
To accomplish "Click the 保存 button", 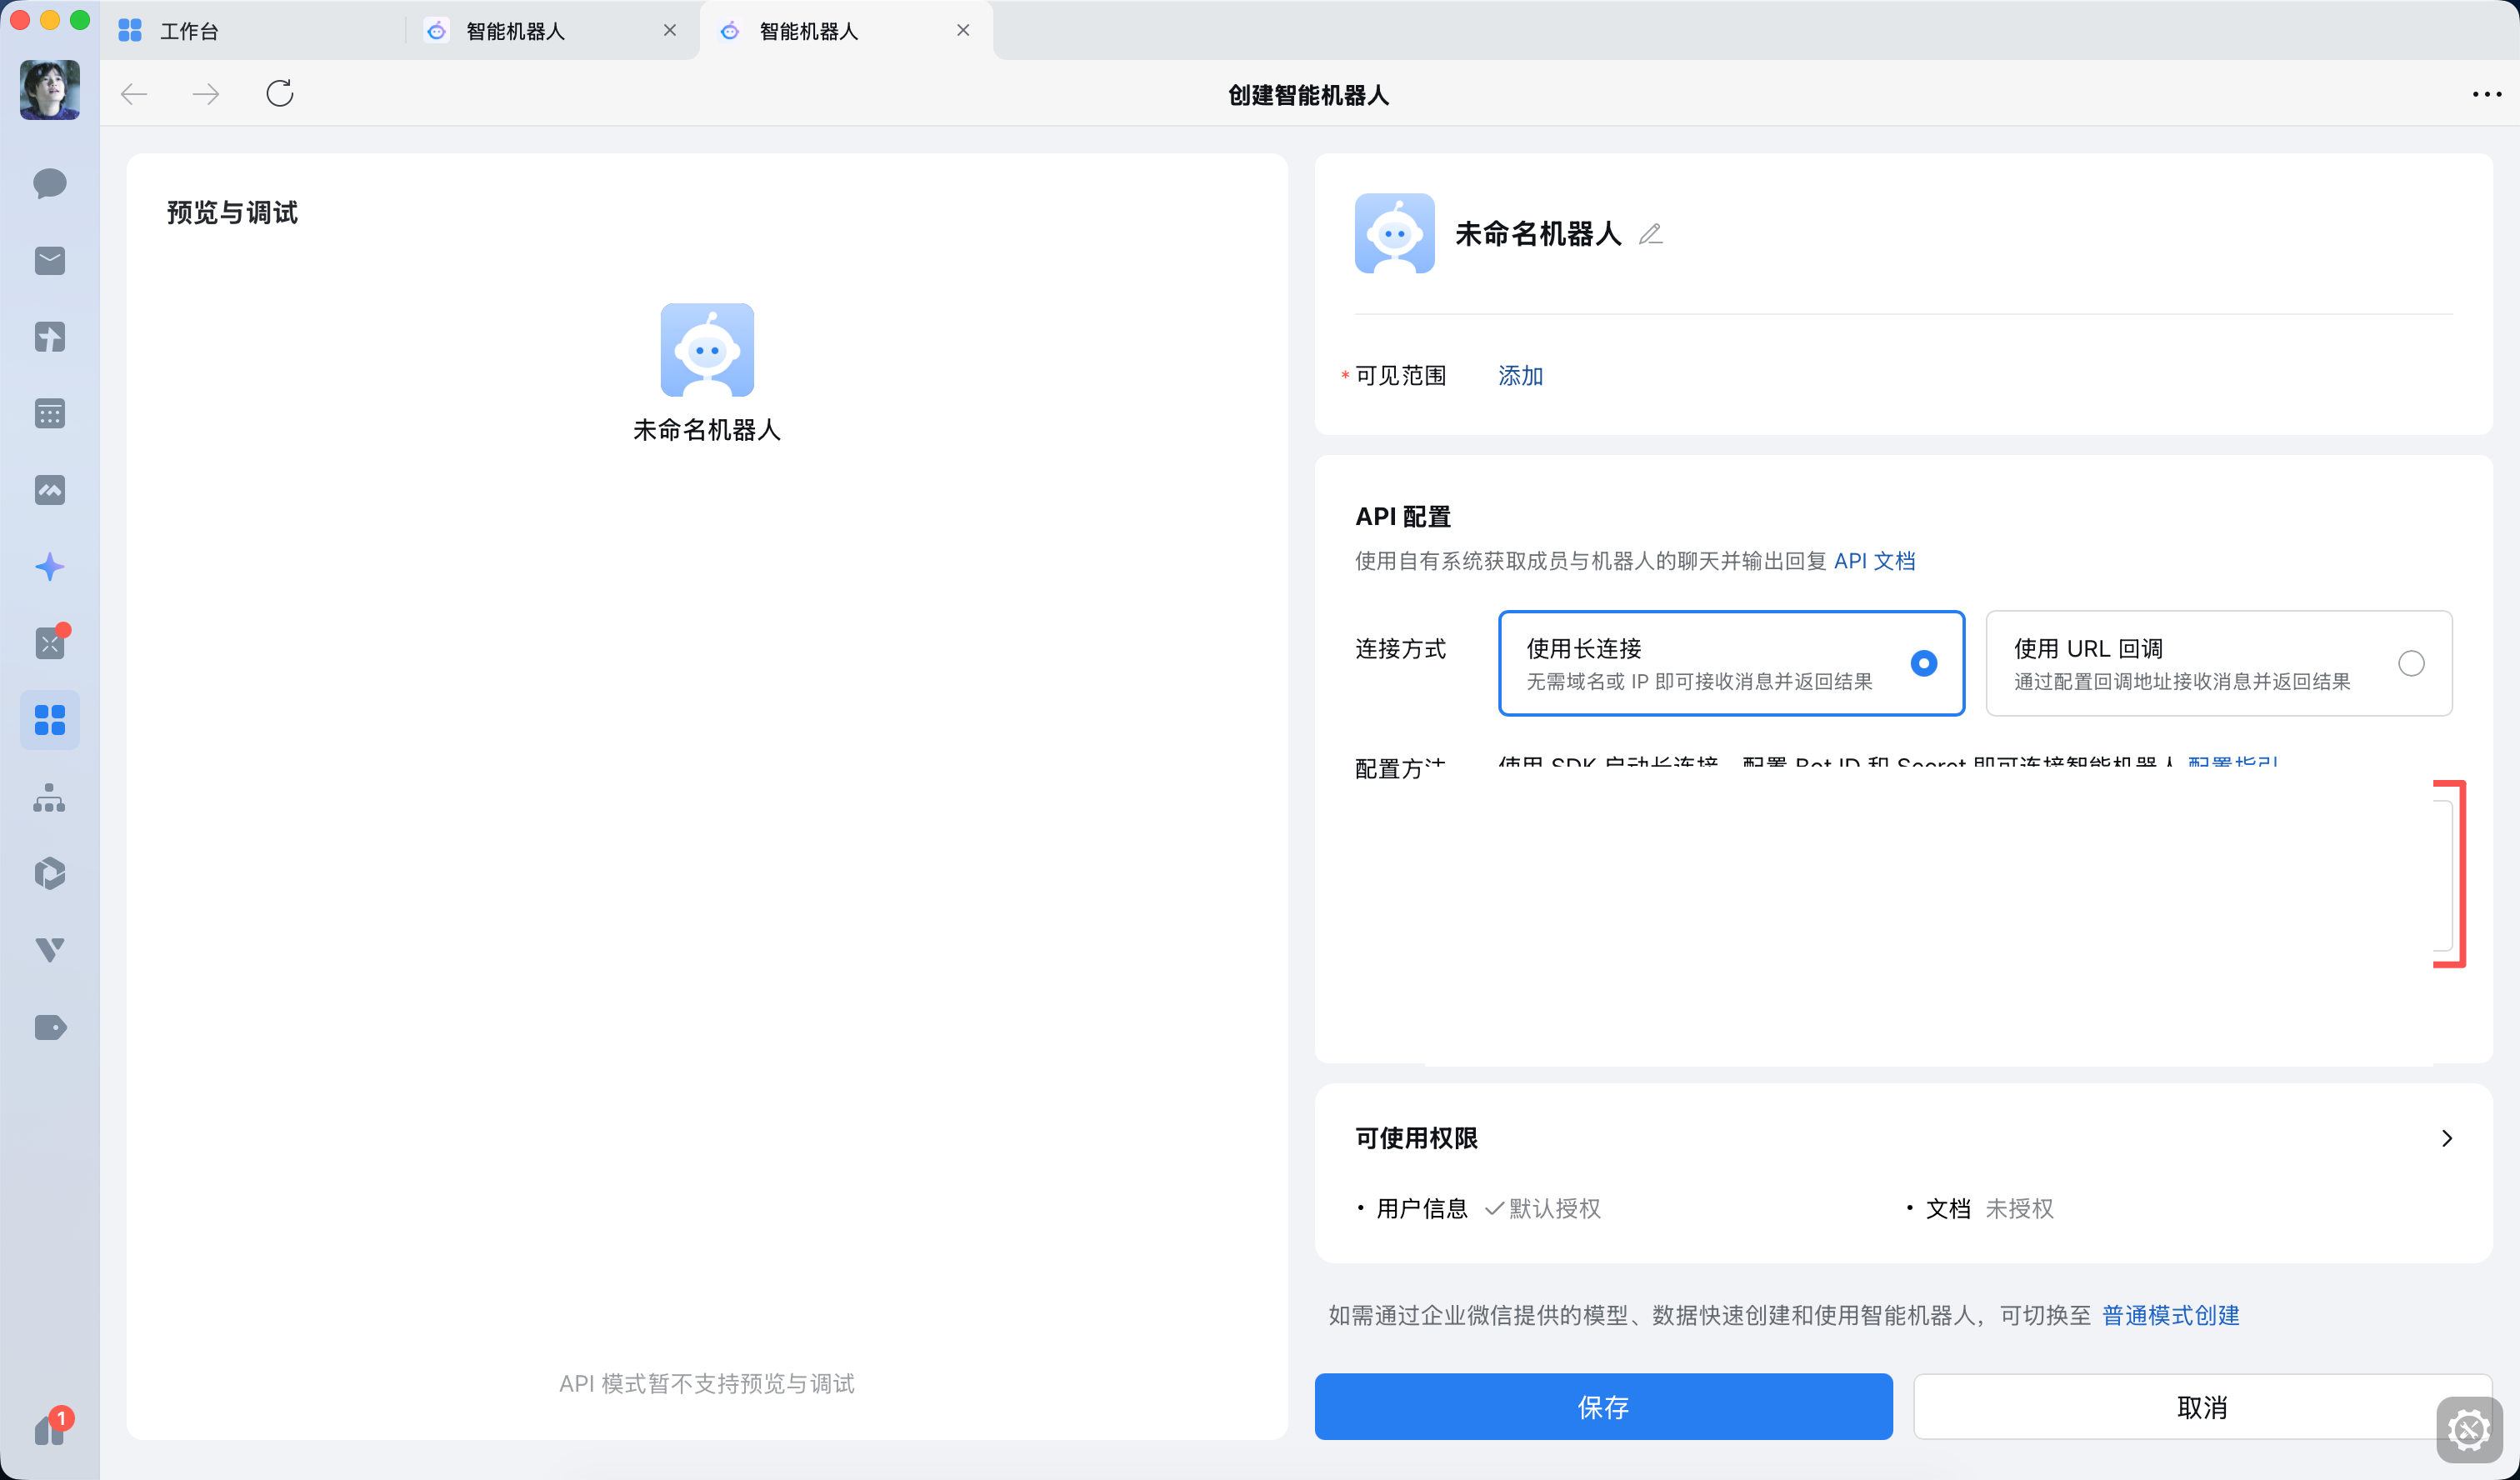I will (x=1603, y=1407).
